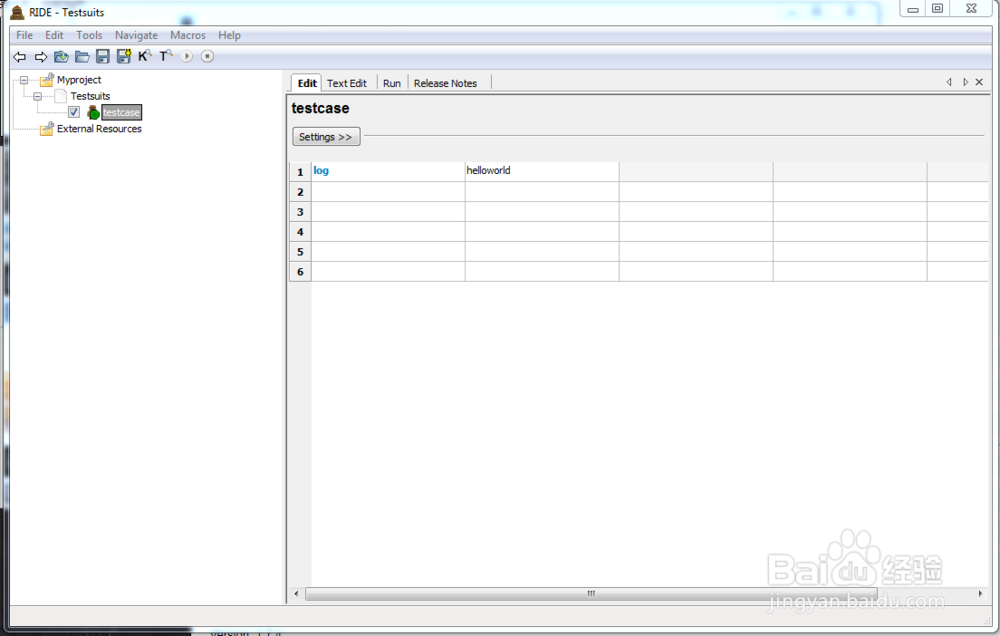Switch to the Edit tab

(307, 83)
